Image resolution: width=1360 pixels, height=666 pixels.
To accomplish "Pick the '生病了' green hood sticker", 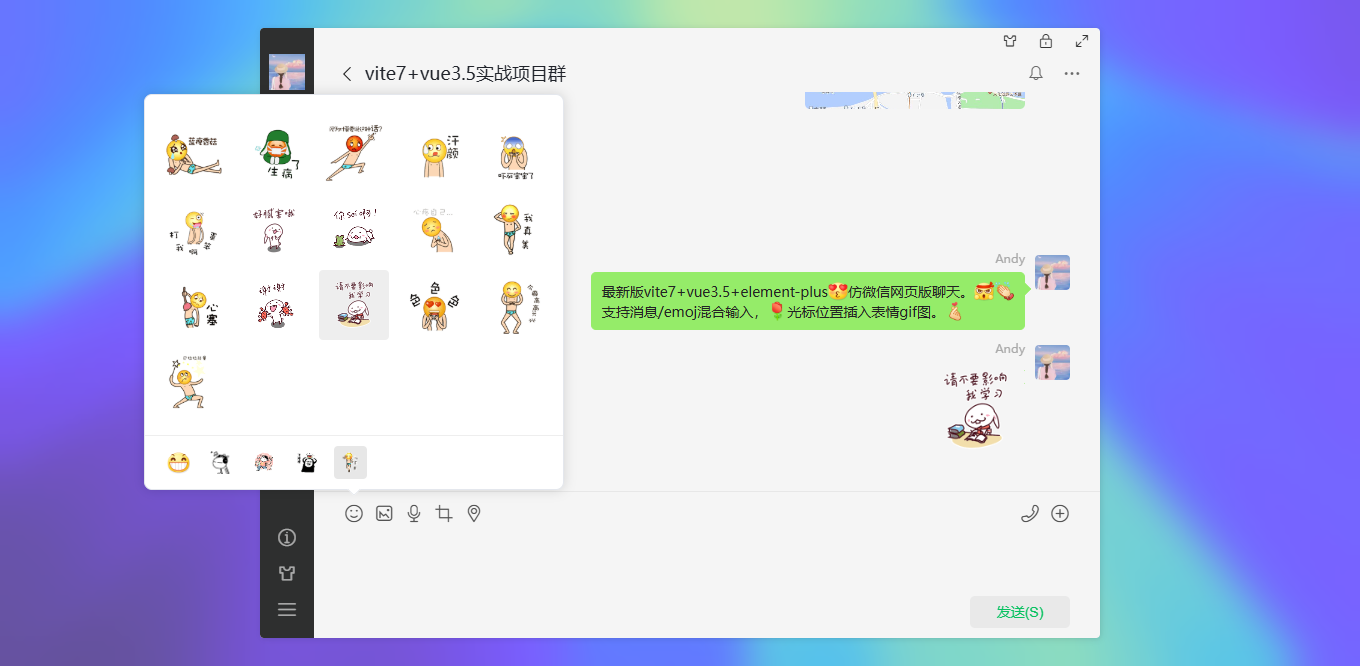I will pyautogui.click(x=275, y=153).
